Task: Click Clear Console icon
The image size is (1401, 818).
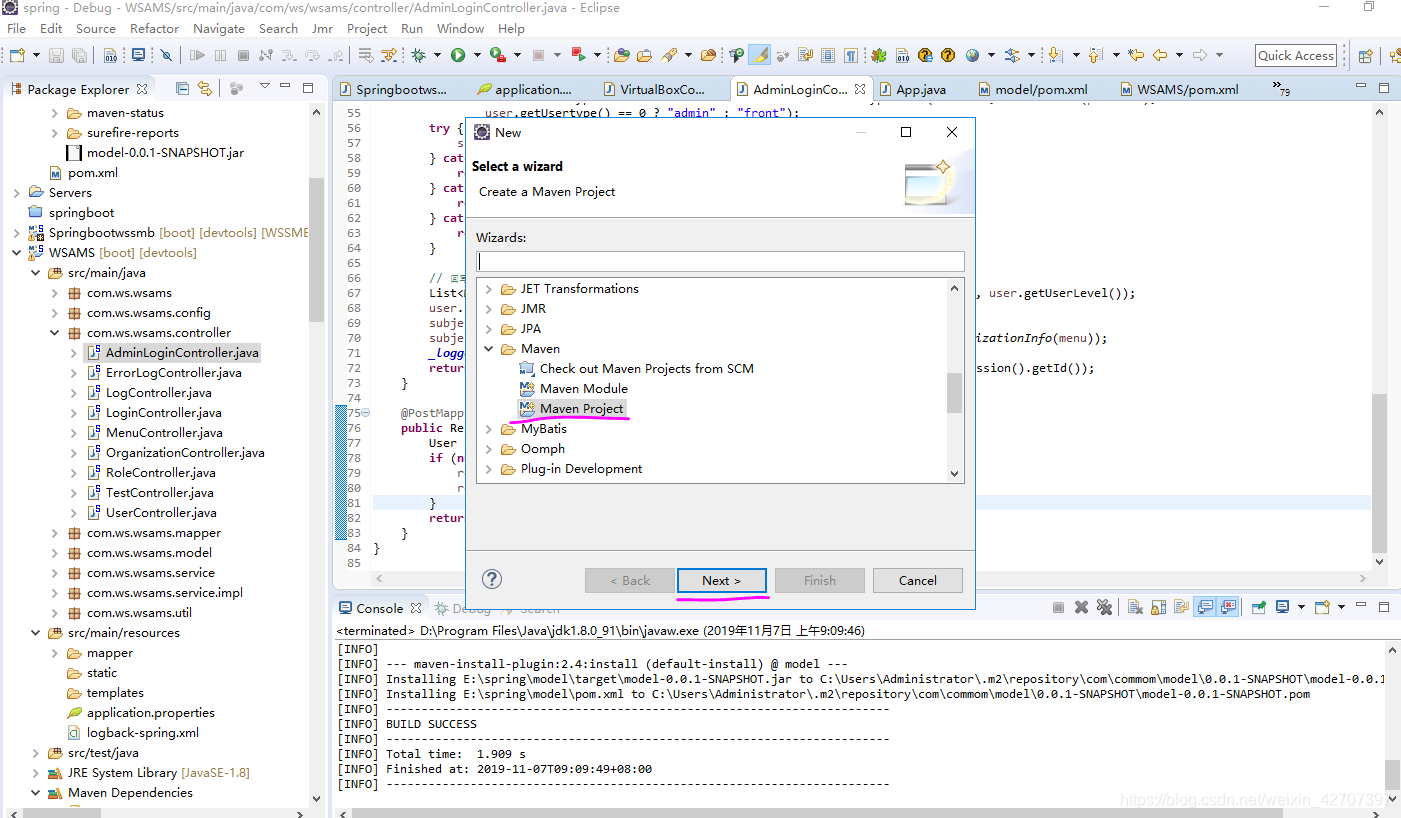Action: coord(1135,607)
